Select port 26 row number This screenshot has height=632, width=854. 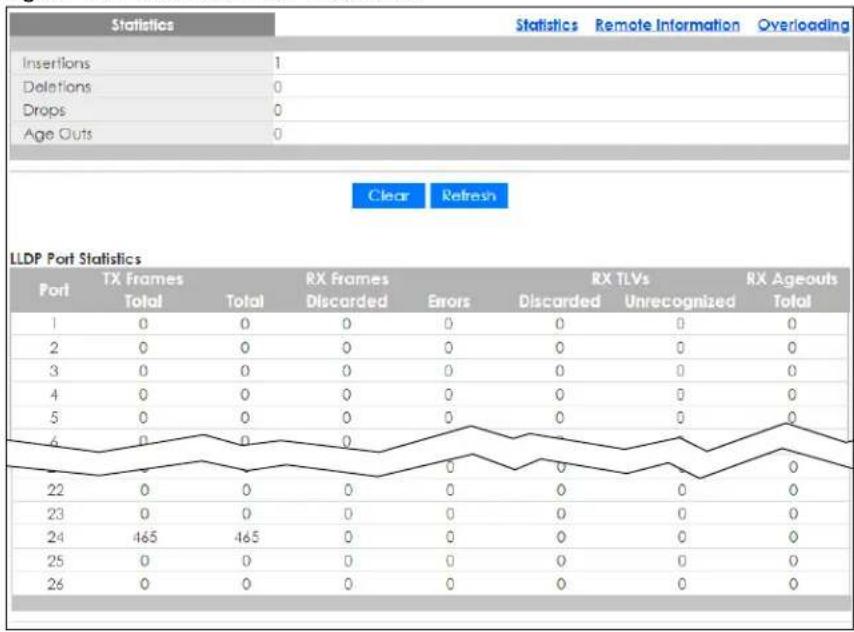(55, 584)
